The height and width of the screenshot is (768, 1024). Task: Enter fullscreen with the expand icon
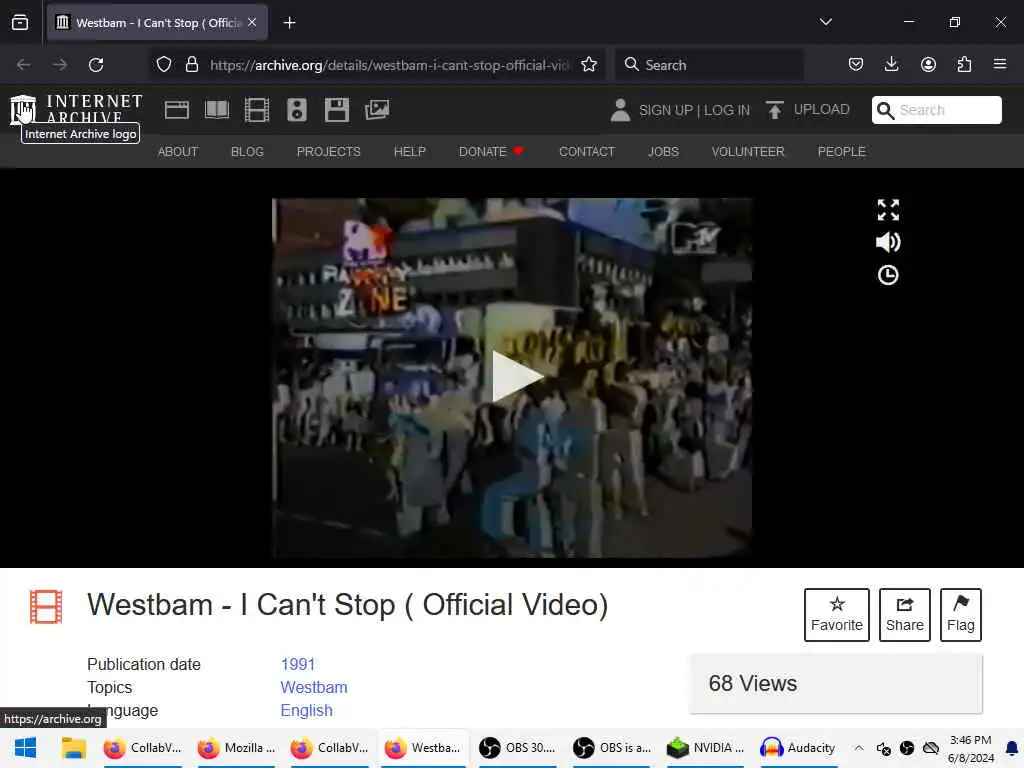pos(888,210)
